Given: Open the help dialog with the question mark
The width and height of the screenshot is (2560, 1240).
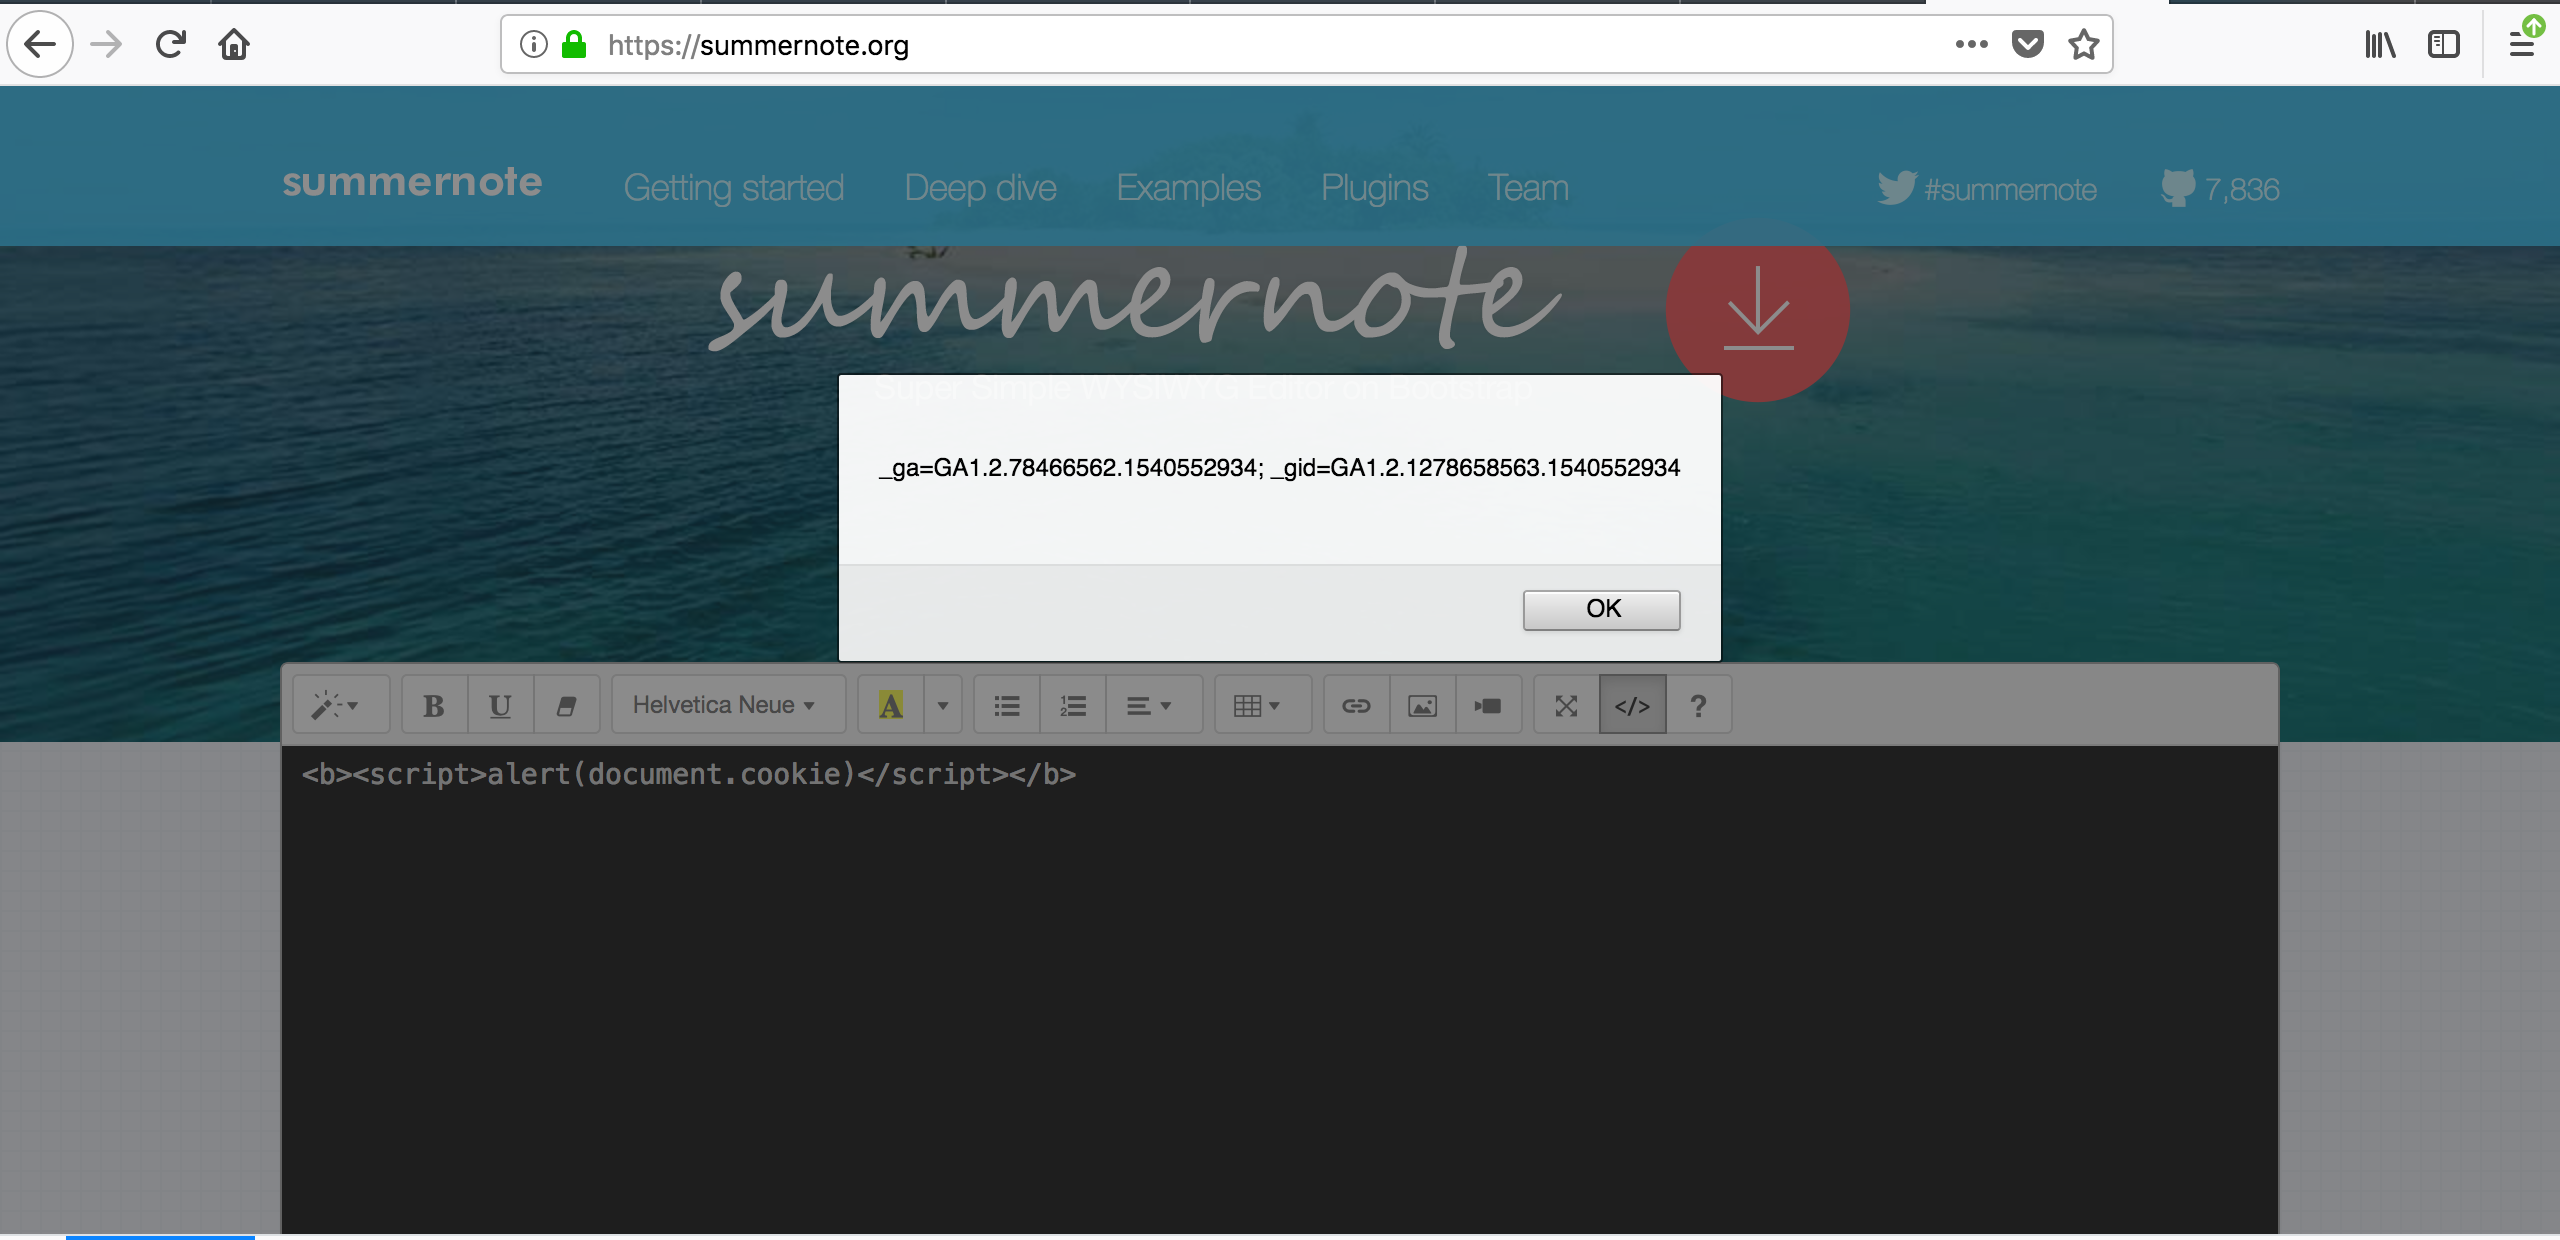Looking at the screenshot, I should click(x=1698, y=704).
